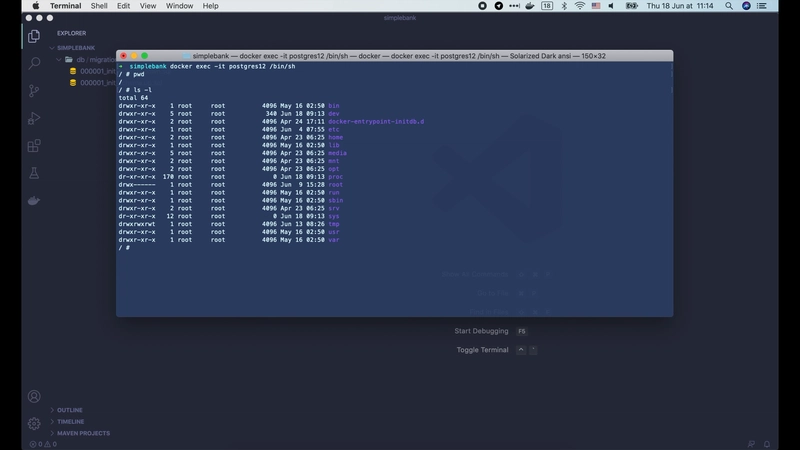The image size is (800, 450).
Task: Open the Extensions view in VS Code
Action: (34, 146)
